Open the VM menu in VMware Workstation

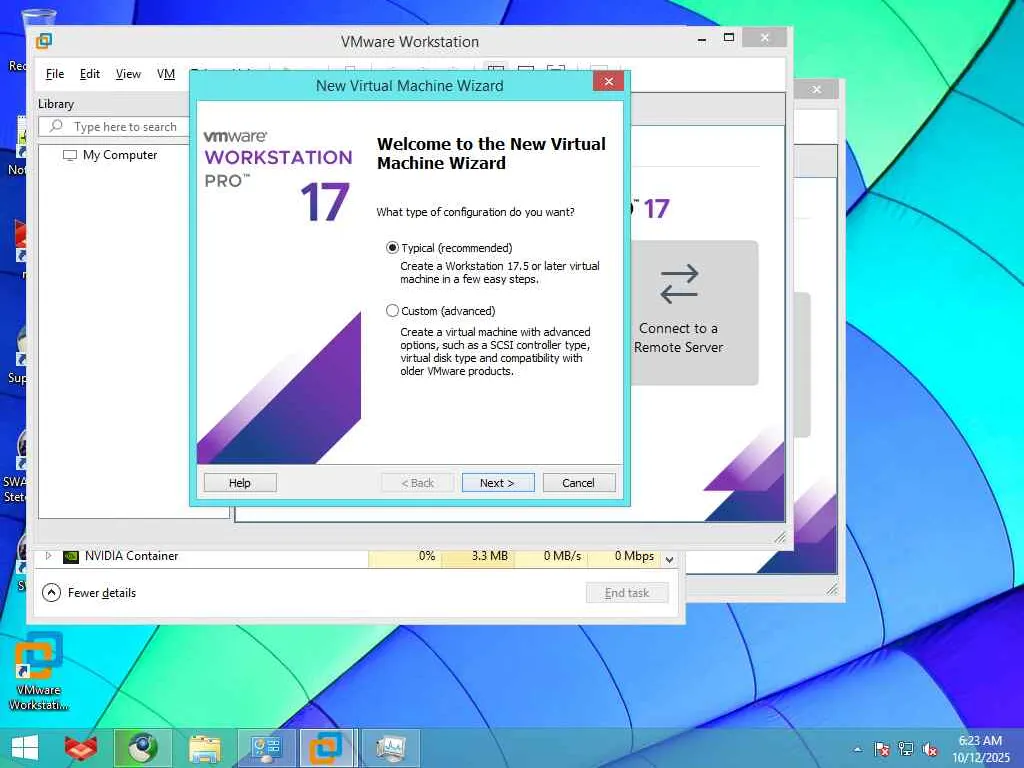point(166,74)
